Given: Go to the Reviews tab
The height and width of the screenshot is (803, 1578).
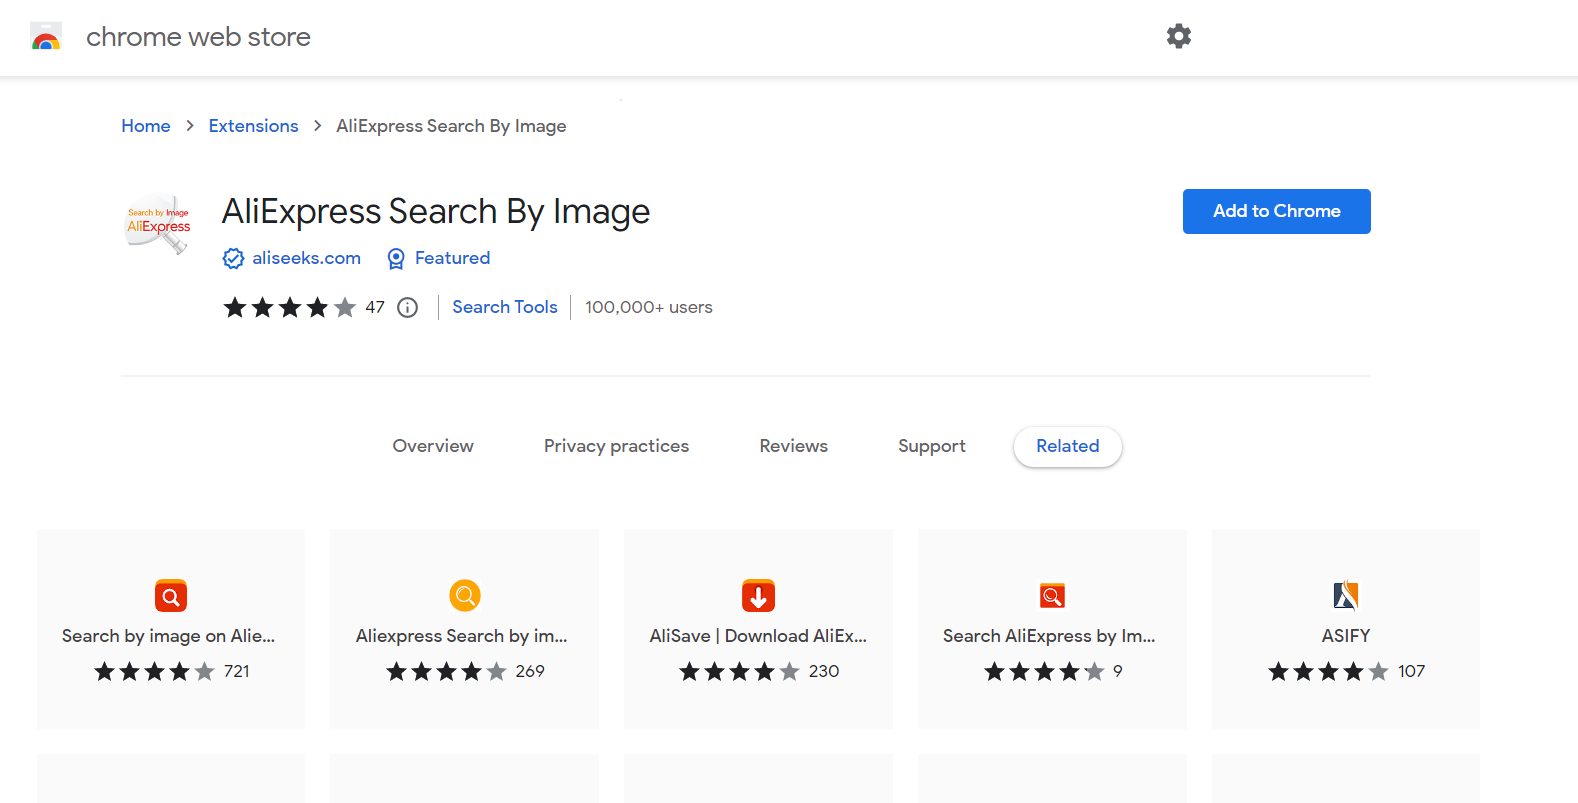Looking at the screenshot, I should pyautogui.click(x=793, y=446).
